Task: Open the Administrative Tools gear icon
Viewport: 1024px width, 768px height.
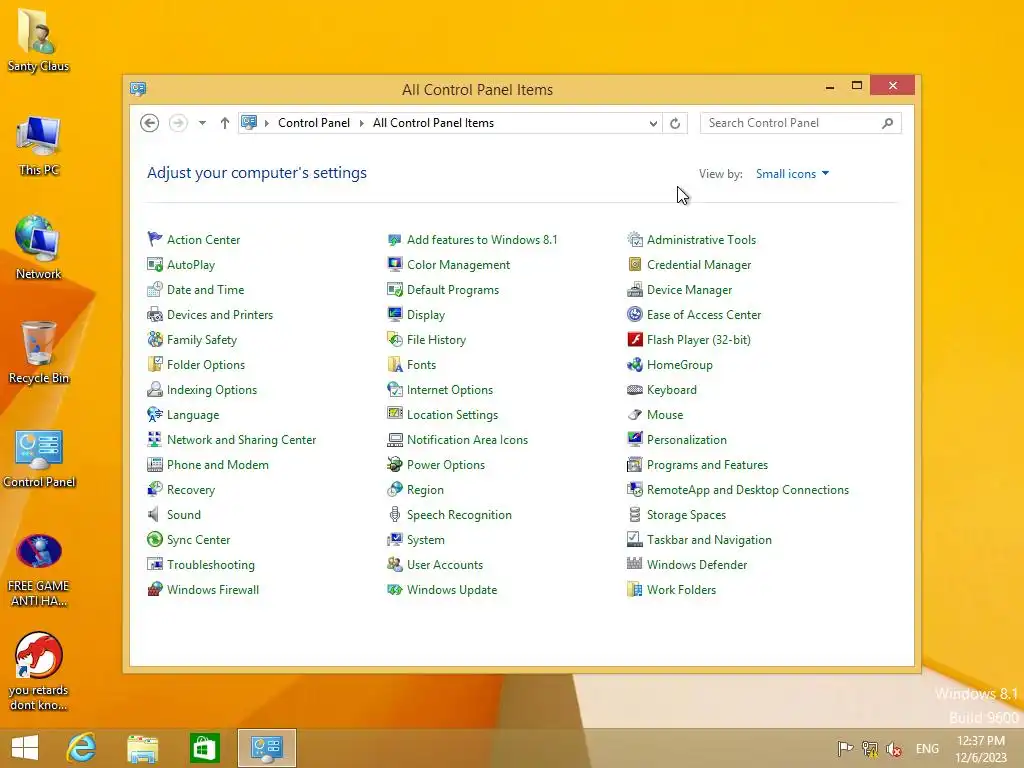Action: [x=635, y=239]
